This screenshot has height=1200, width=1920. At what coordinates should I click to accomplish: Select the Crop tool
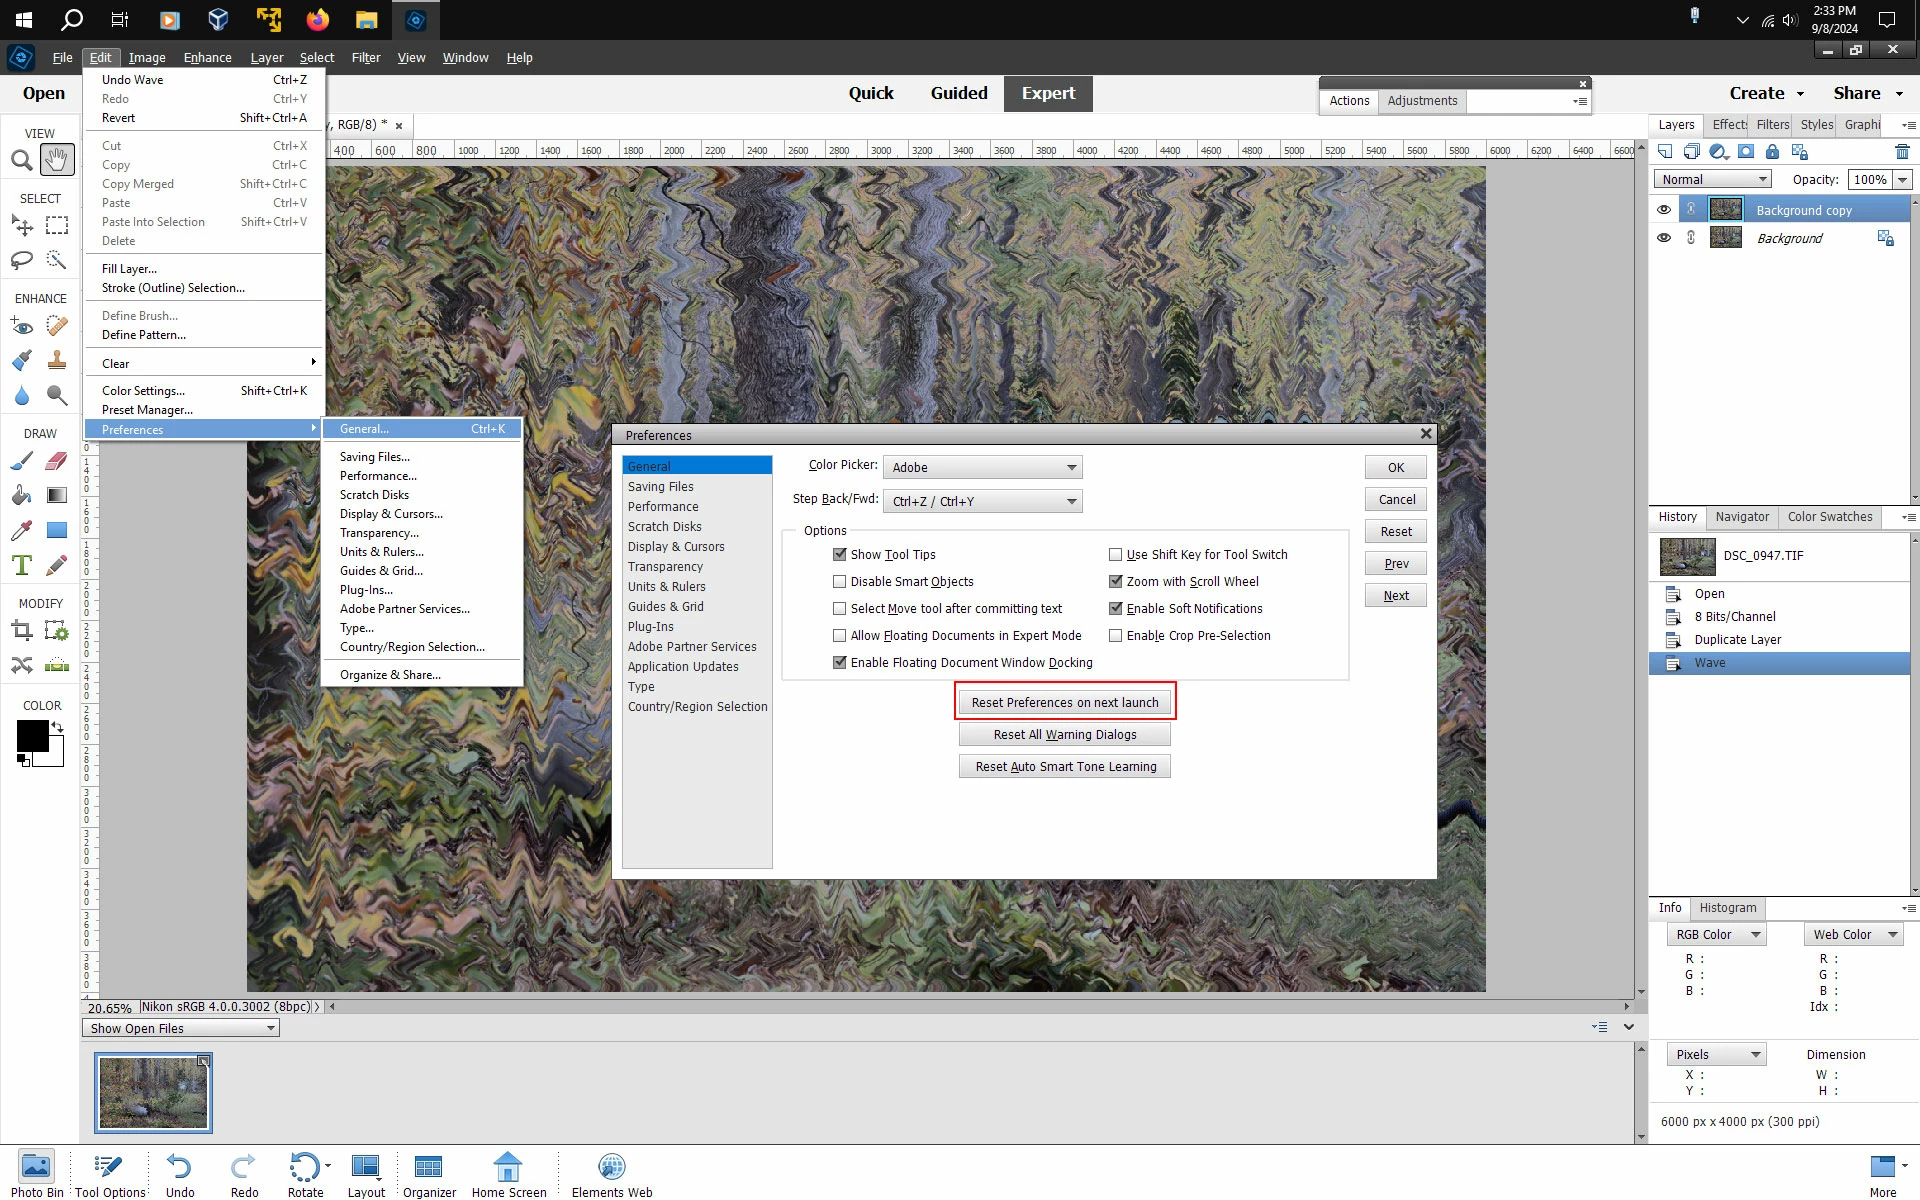point(21,630)
